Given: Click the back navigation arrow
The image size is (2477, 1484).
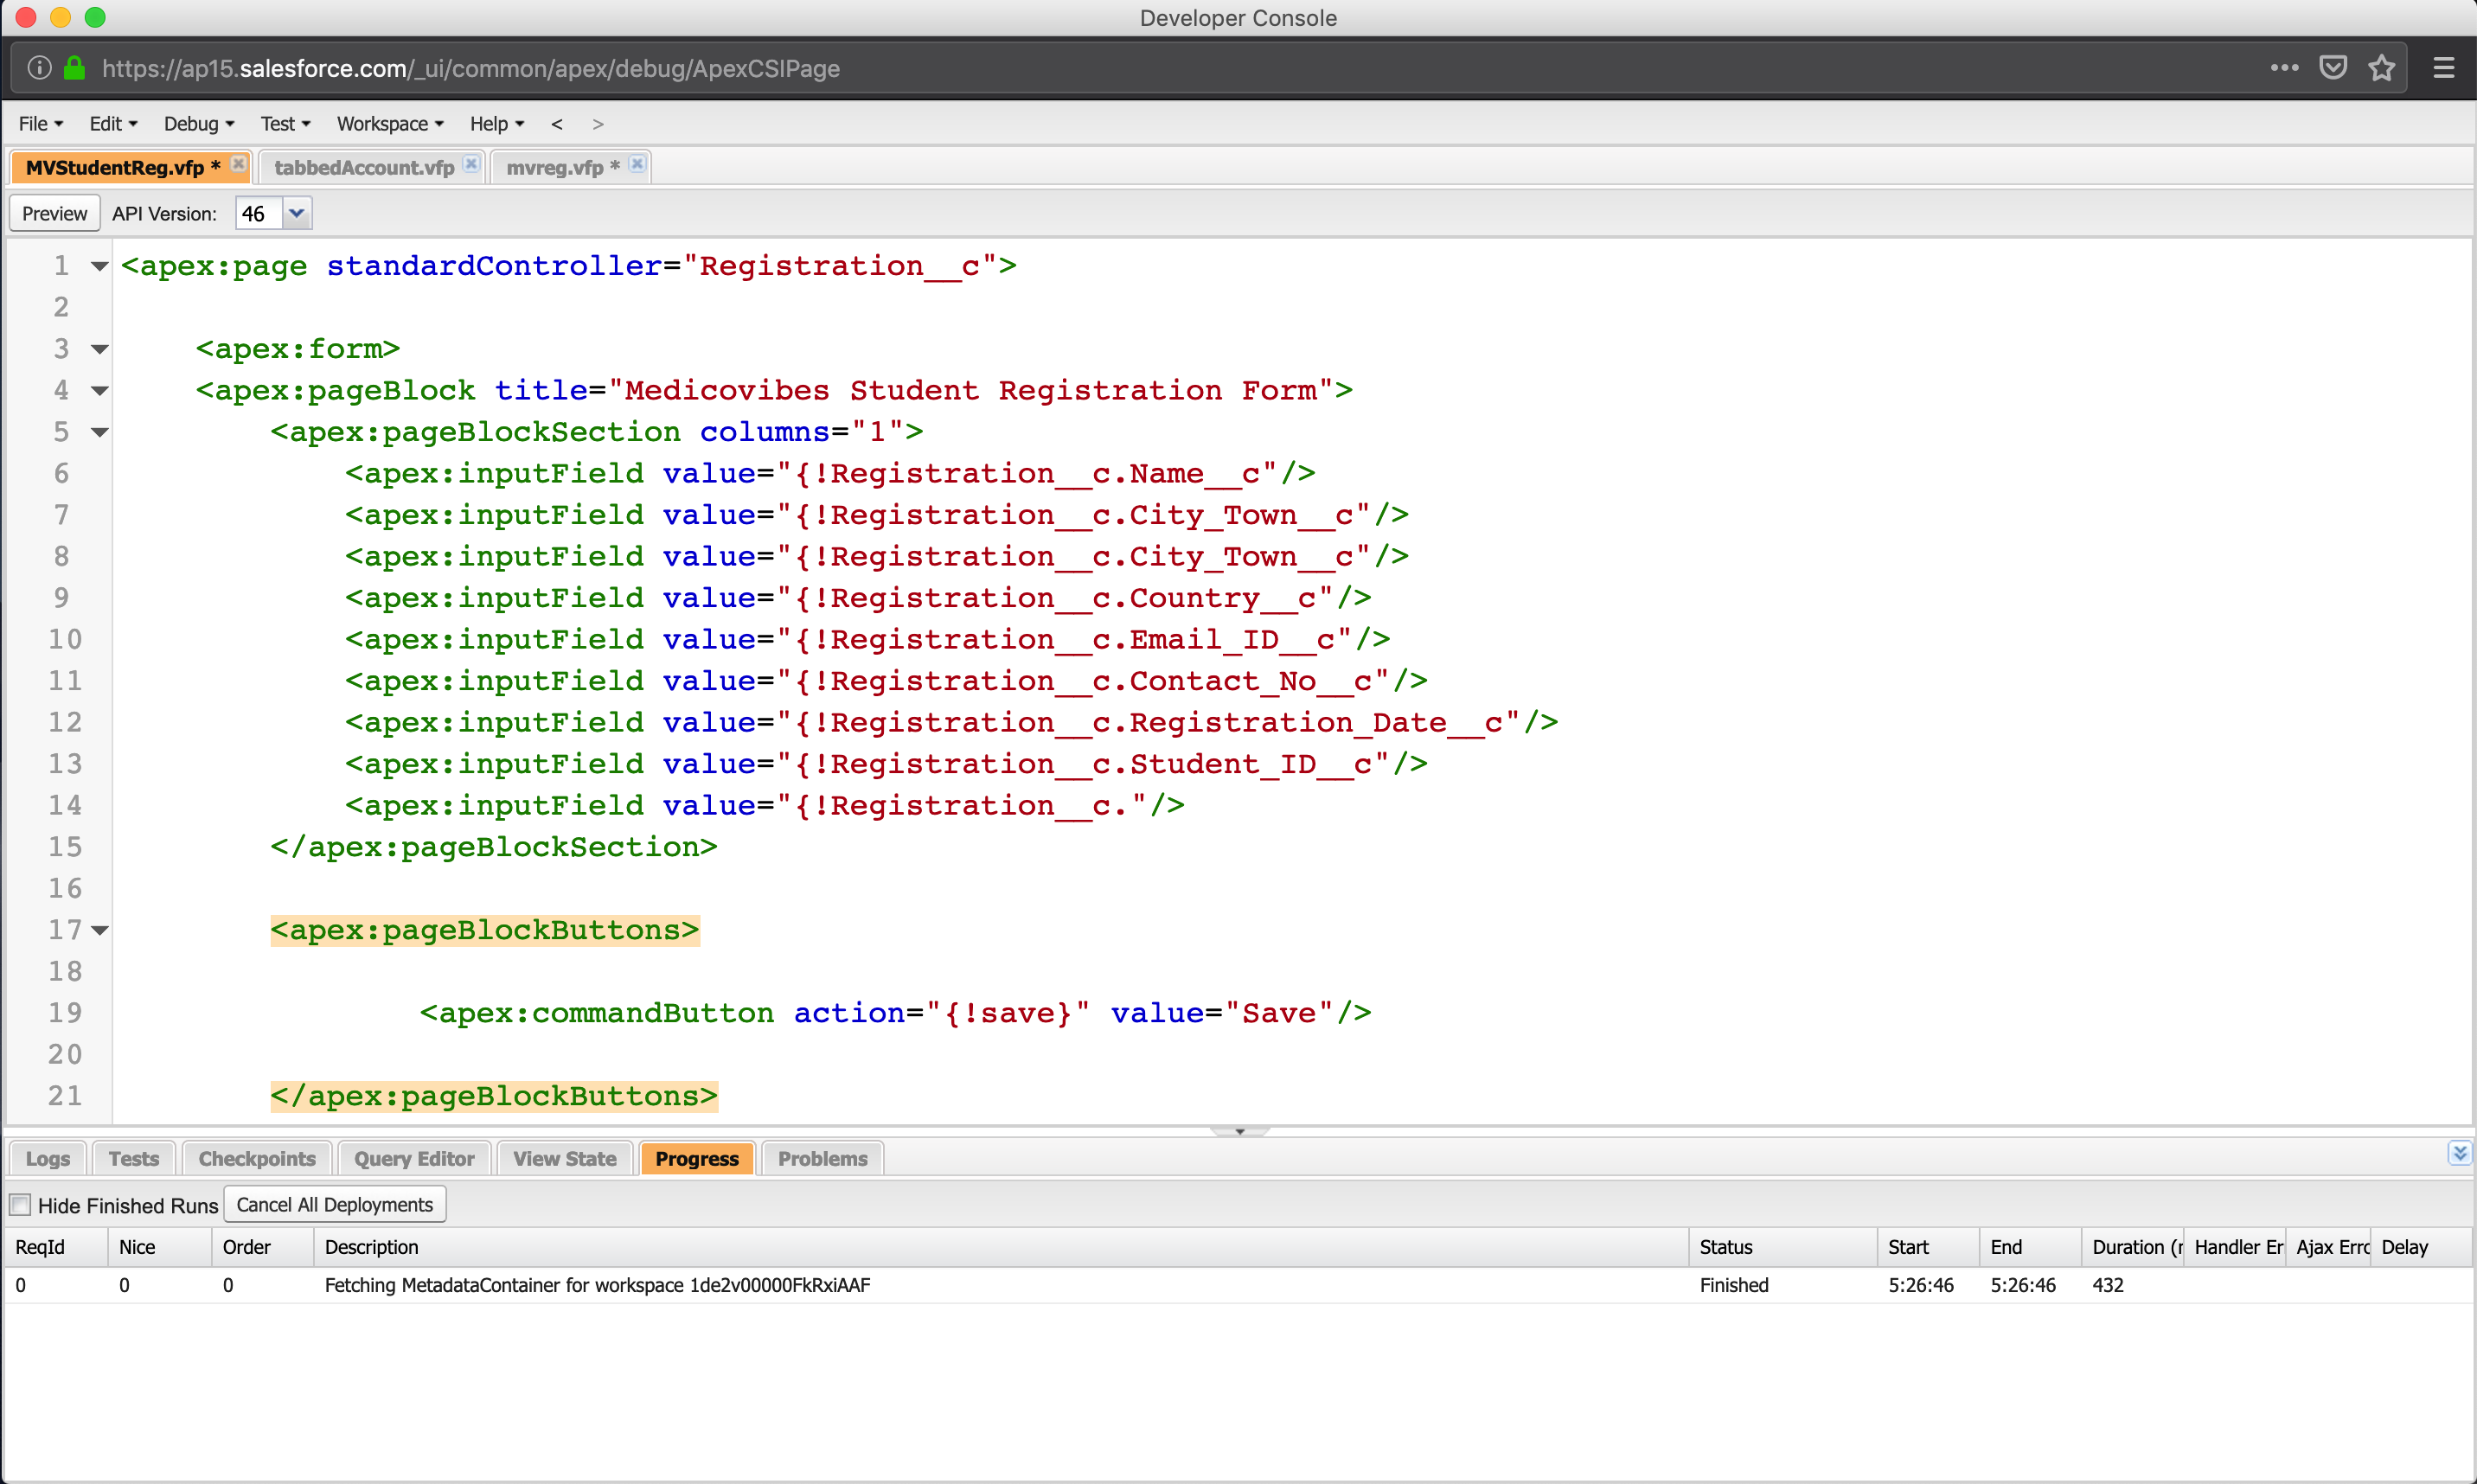Looking at the screenshot, I should click(x=559, y=124).
